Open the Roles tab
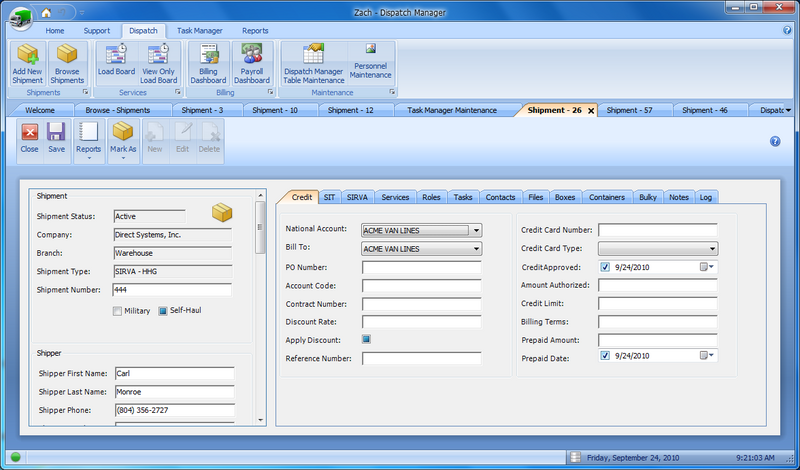The image size is (800, 470). coord(432,197)
